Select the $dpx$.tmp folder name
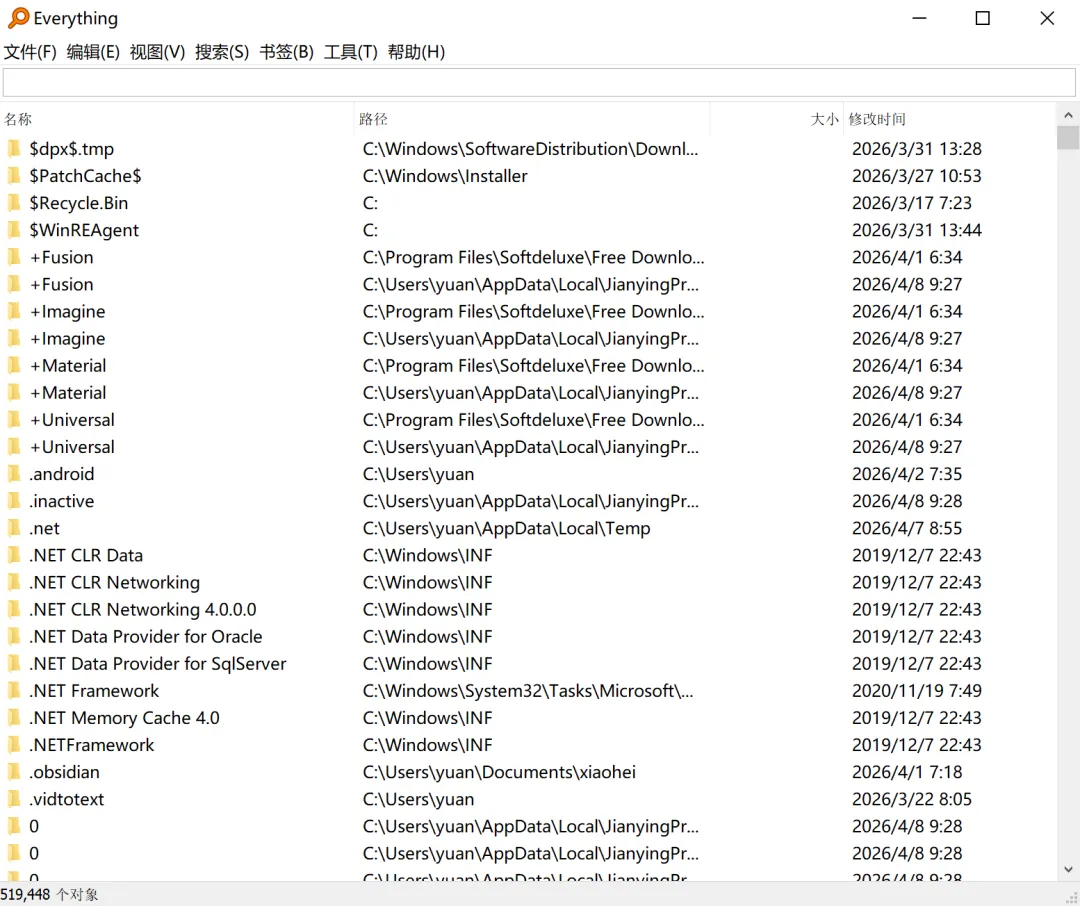 tap(72, 149)
